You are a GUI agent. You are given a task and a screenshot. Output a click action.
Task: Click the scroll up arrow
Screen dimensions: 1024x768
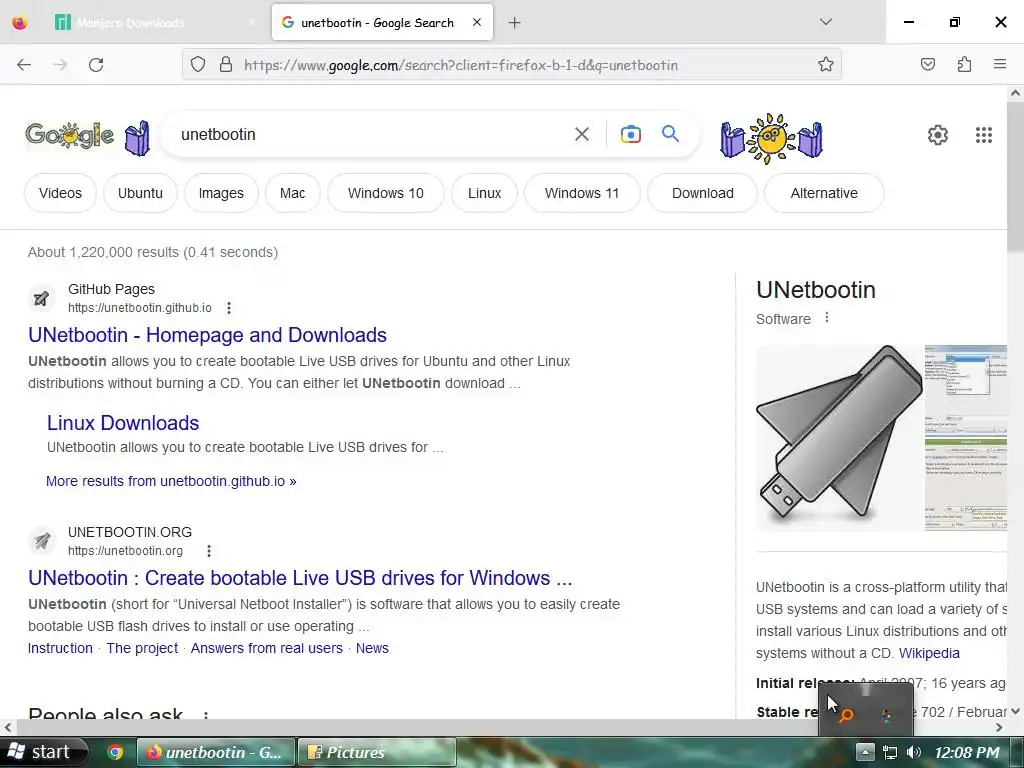(x=1016, y=93)
